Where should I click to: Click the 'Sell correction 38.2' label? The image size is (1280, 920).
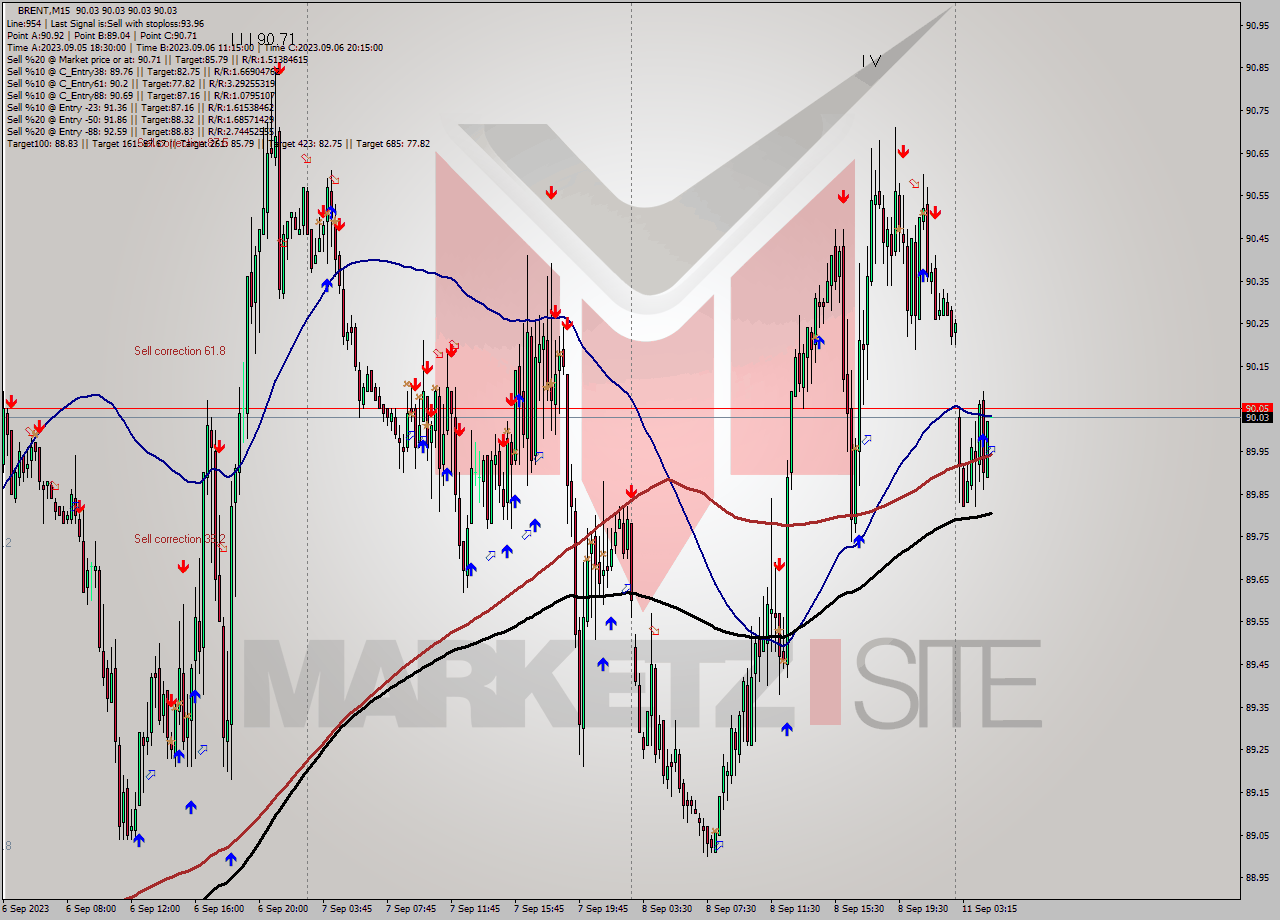point(180,539)
